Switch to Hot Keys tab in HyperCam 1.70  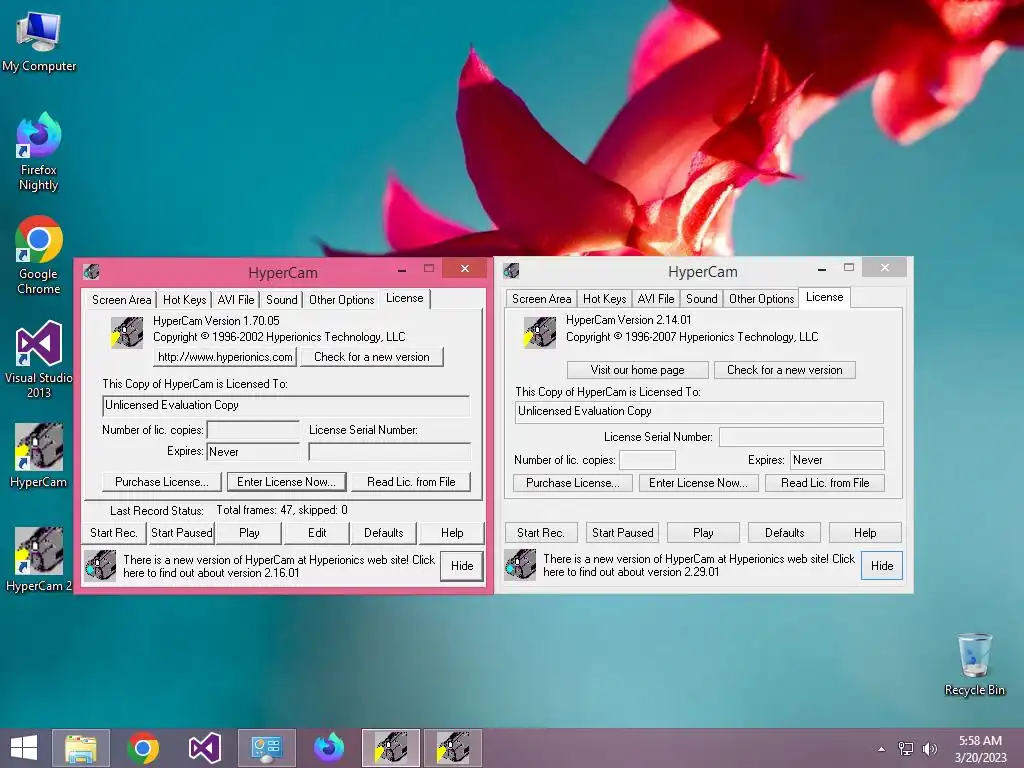(x=184, y=300)
